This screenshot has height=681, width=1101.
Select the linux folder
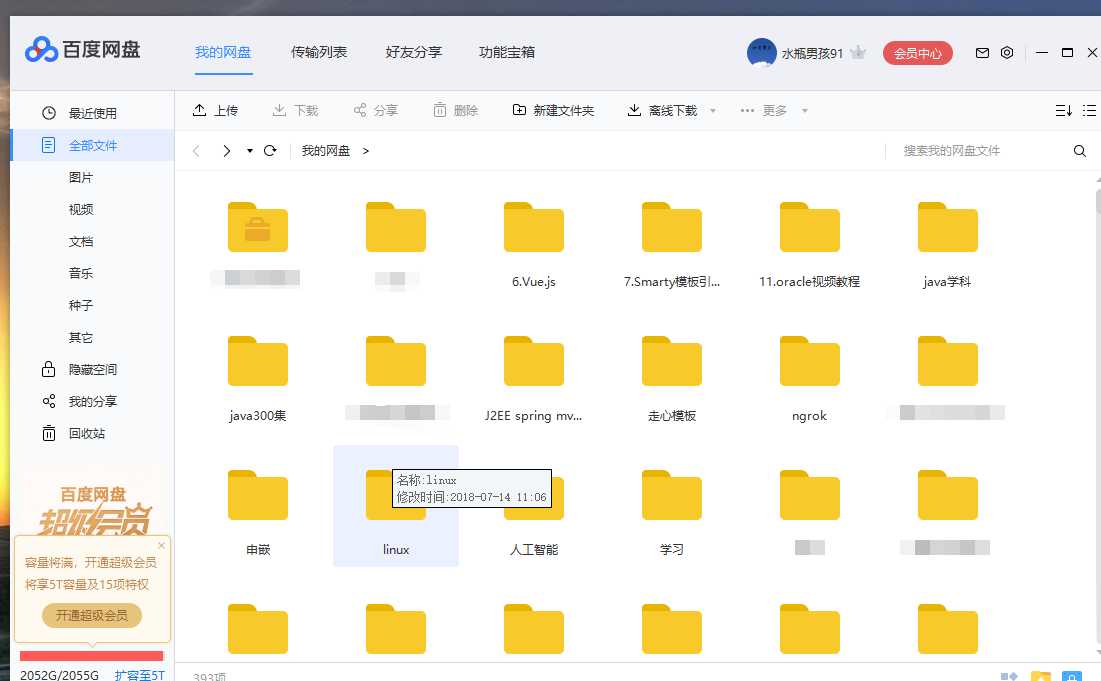[x=396, y=506]
